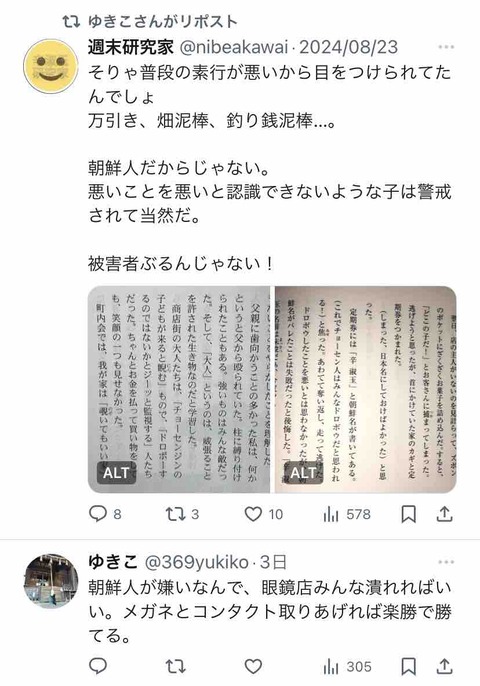Screen dimensions: 480x686
Task: Show ALT text of left image
Action: pos(116,473)
